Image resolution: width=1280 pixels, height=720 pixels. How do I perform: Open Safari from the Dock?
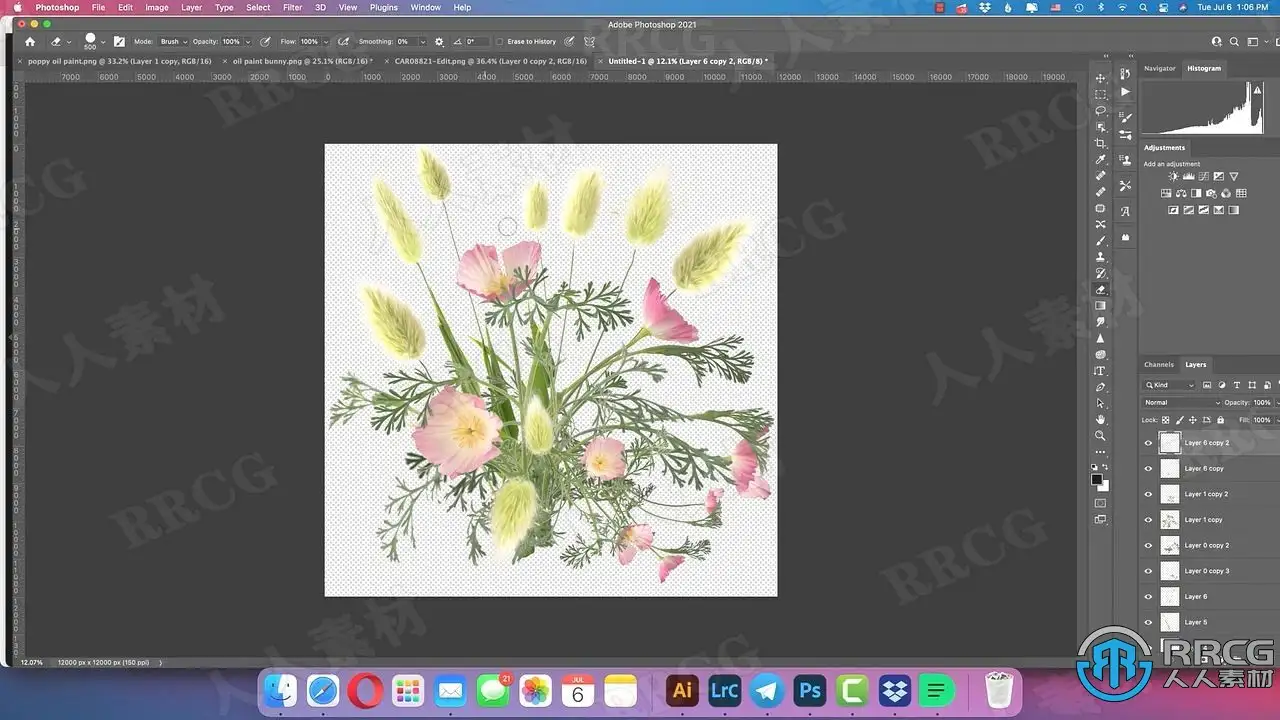(x=323, y=690)
